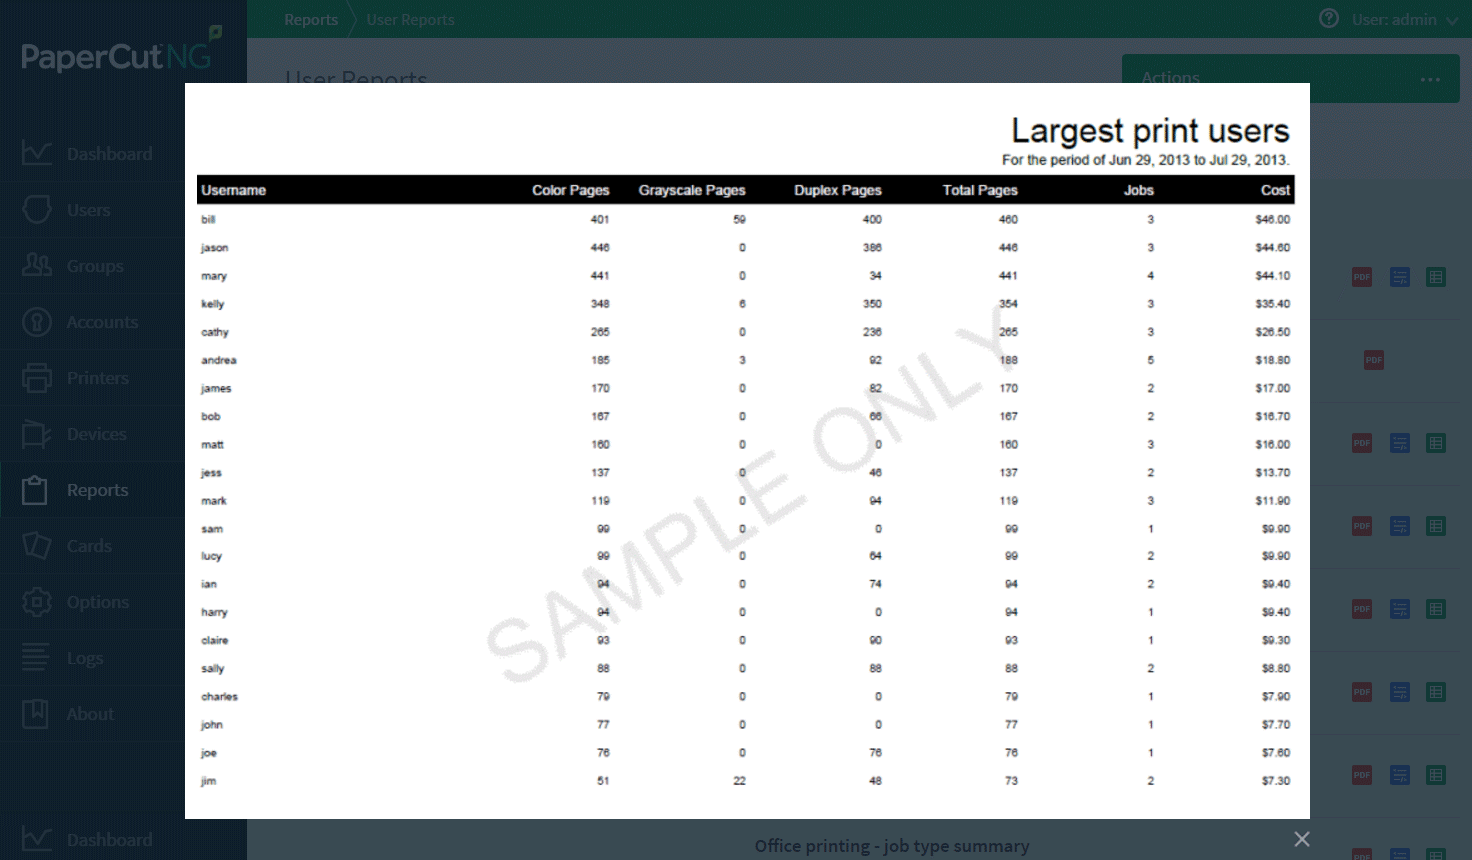
Task: Click the username 'claire' in report
Action: tap(215, 640)
